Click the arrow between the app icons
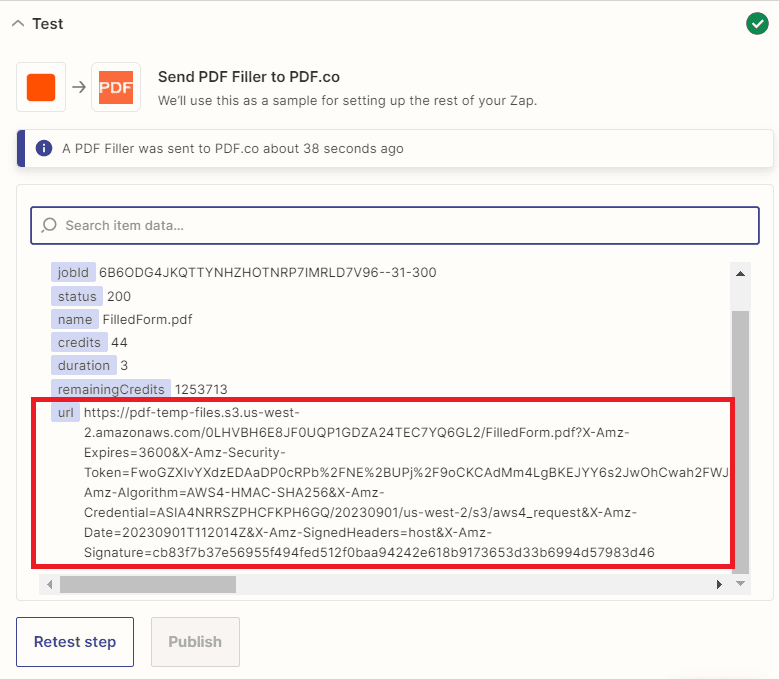 (78, 87)
